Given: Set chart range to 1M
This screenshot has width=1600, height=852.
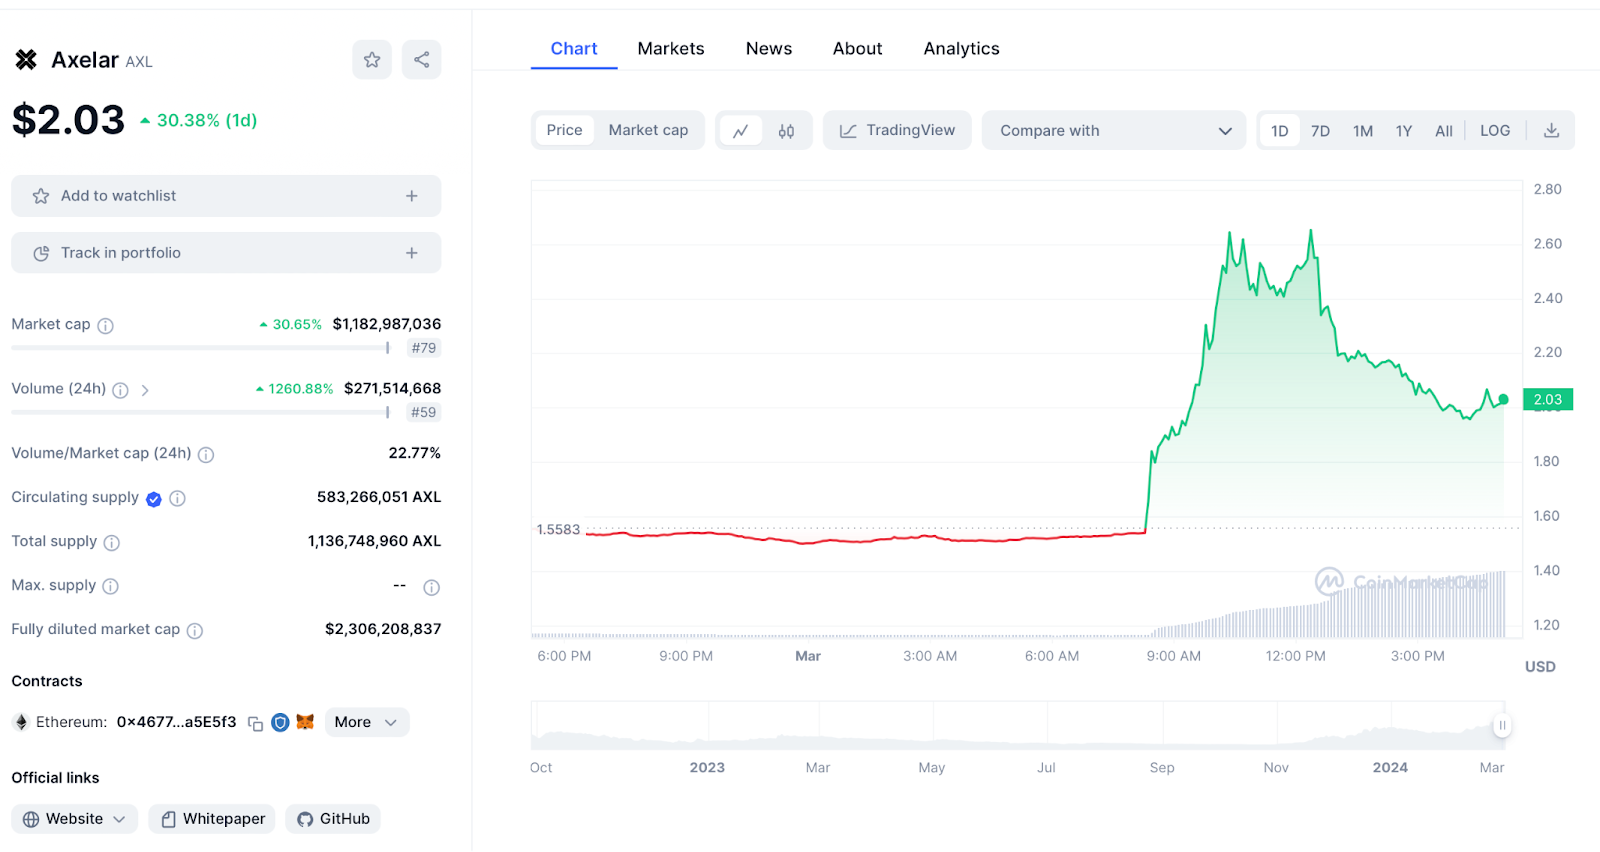Looking at the screenshot, I should tap(1363, 131).
